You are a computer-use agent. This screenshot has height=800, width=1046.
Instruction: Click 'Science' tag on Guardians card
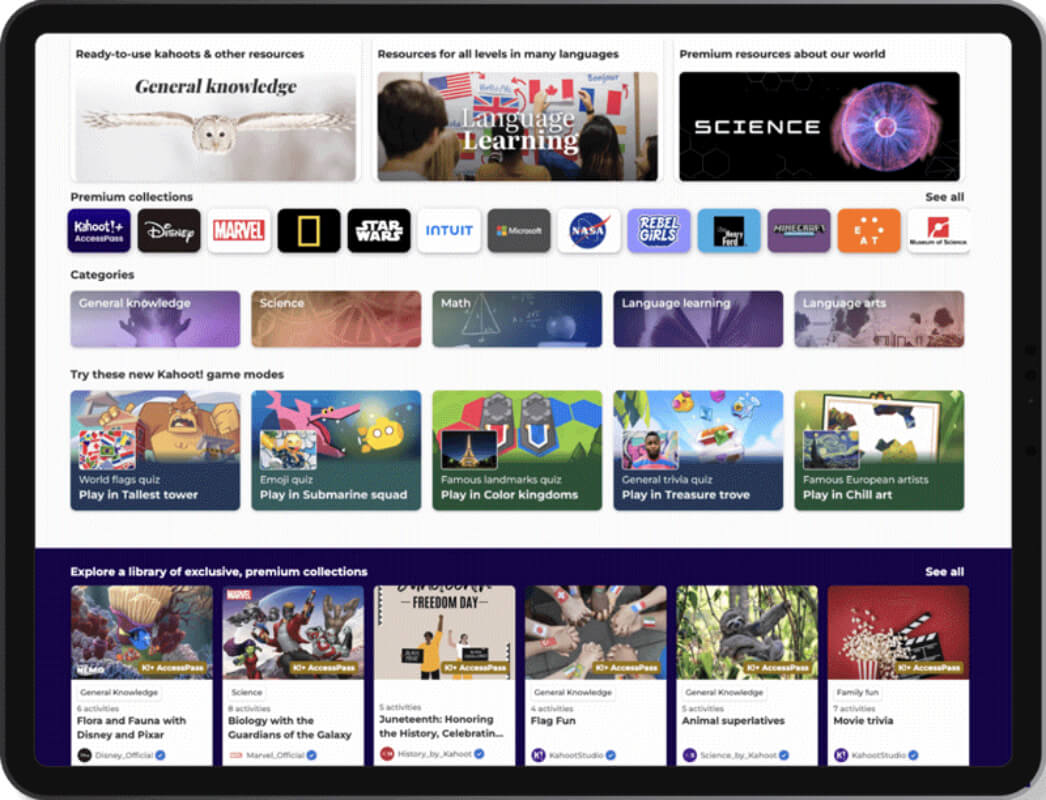point(247,693)
